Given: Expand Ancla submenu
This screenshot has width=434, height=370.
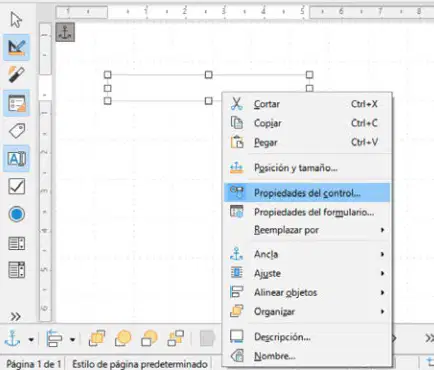Looking at the screenshot, I should 307,254.
